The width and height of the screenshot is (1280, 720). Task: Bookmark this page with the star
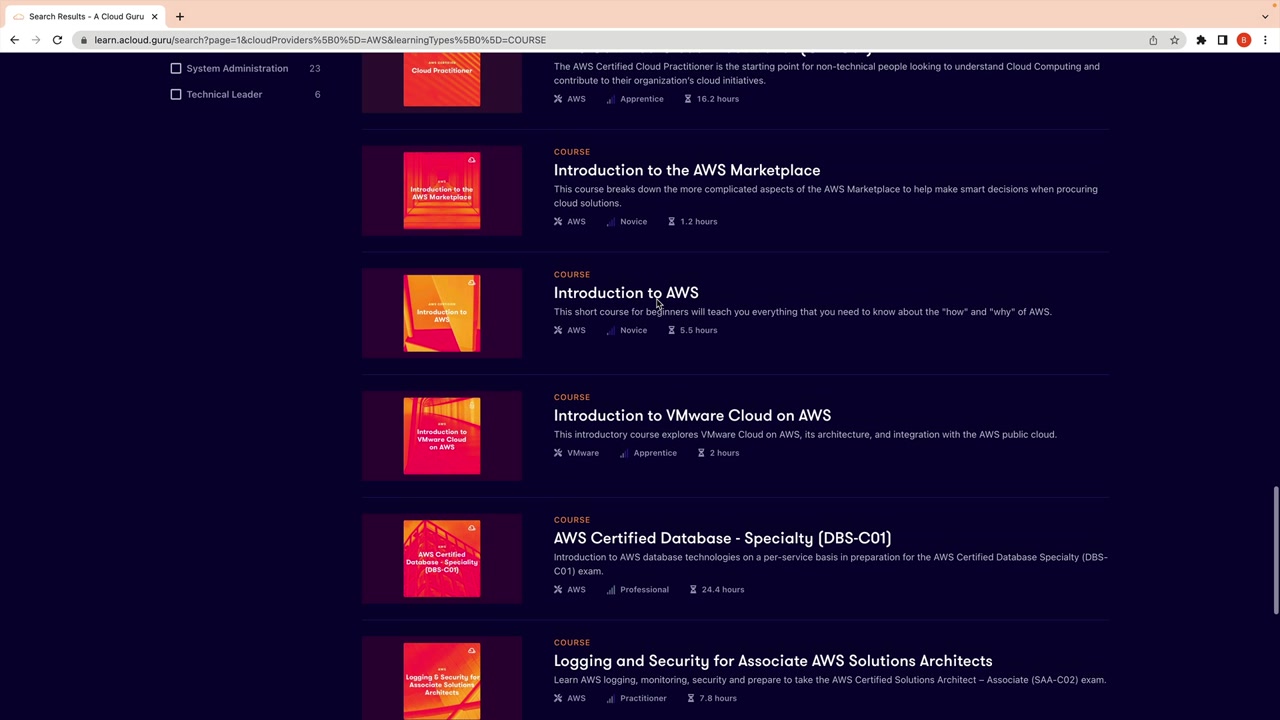tap(1174, 40)
